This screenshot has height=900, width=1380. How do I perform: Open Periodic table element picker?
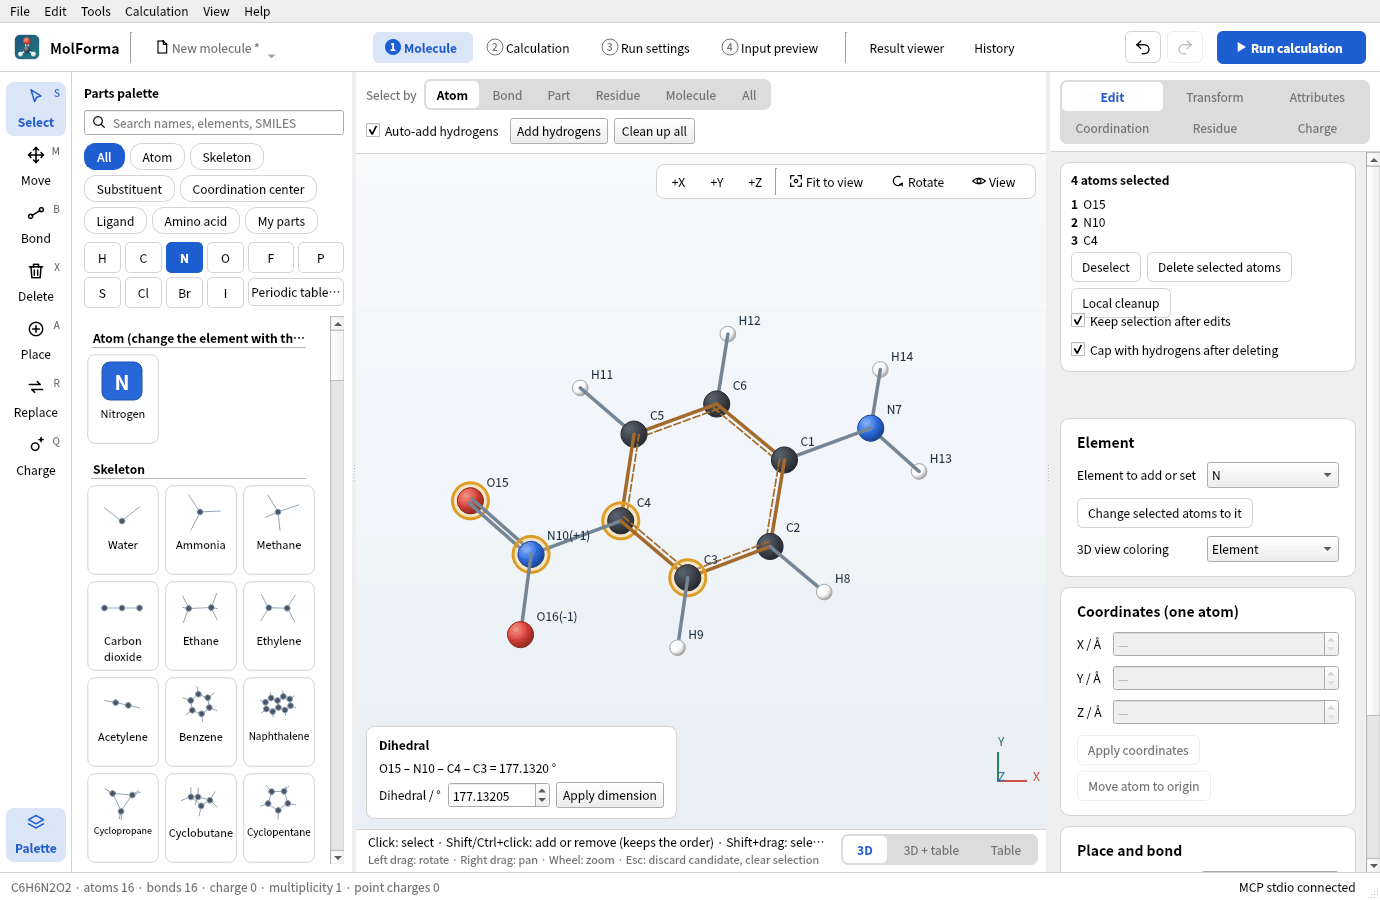click(296, 292)
